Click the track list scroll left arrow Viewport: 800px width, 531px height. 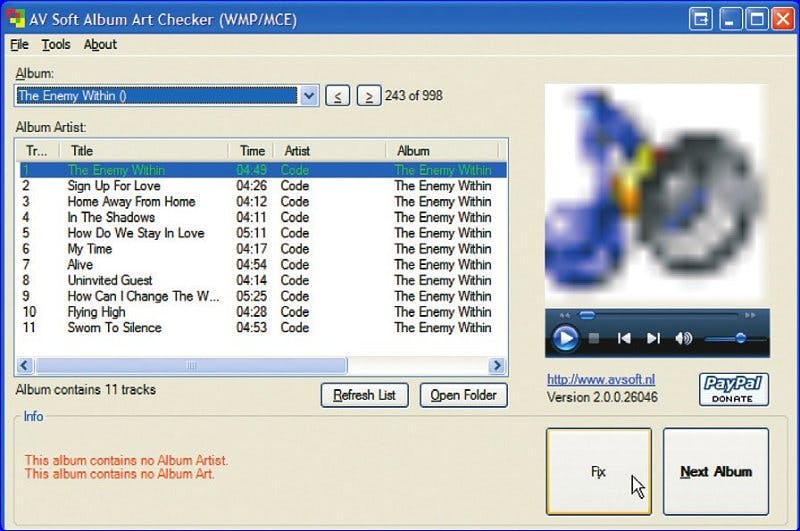click(24, 365)
